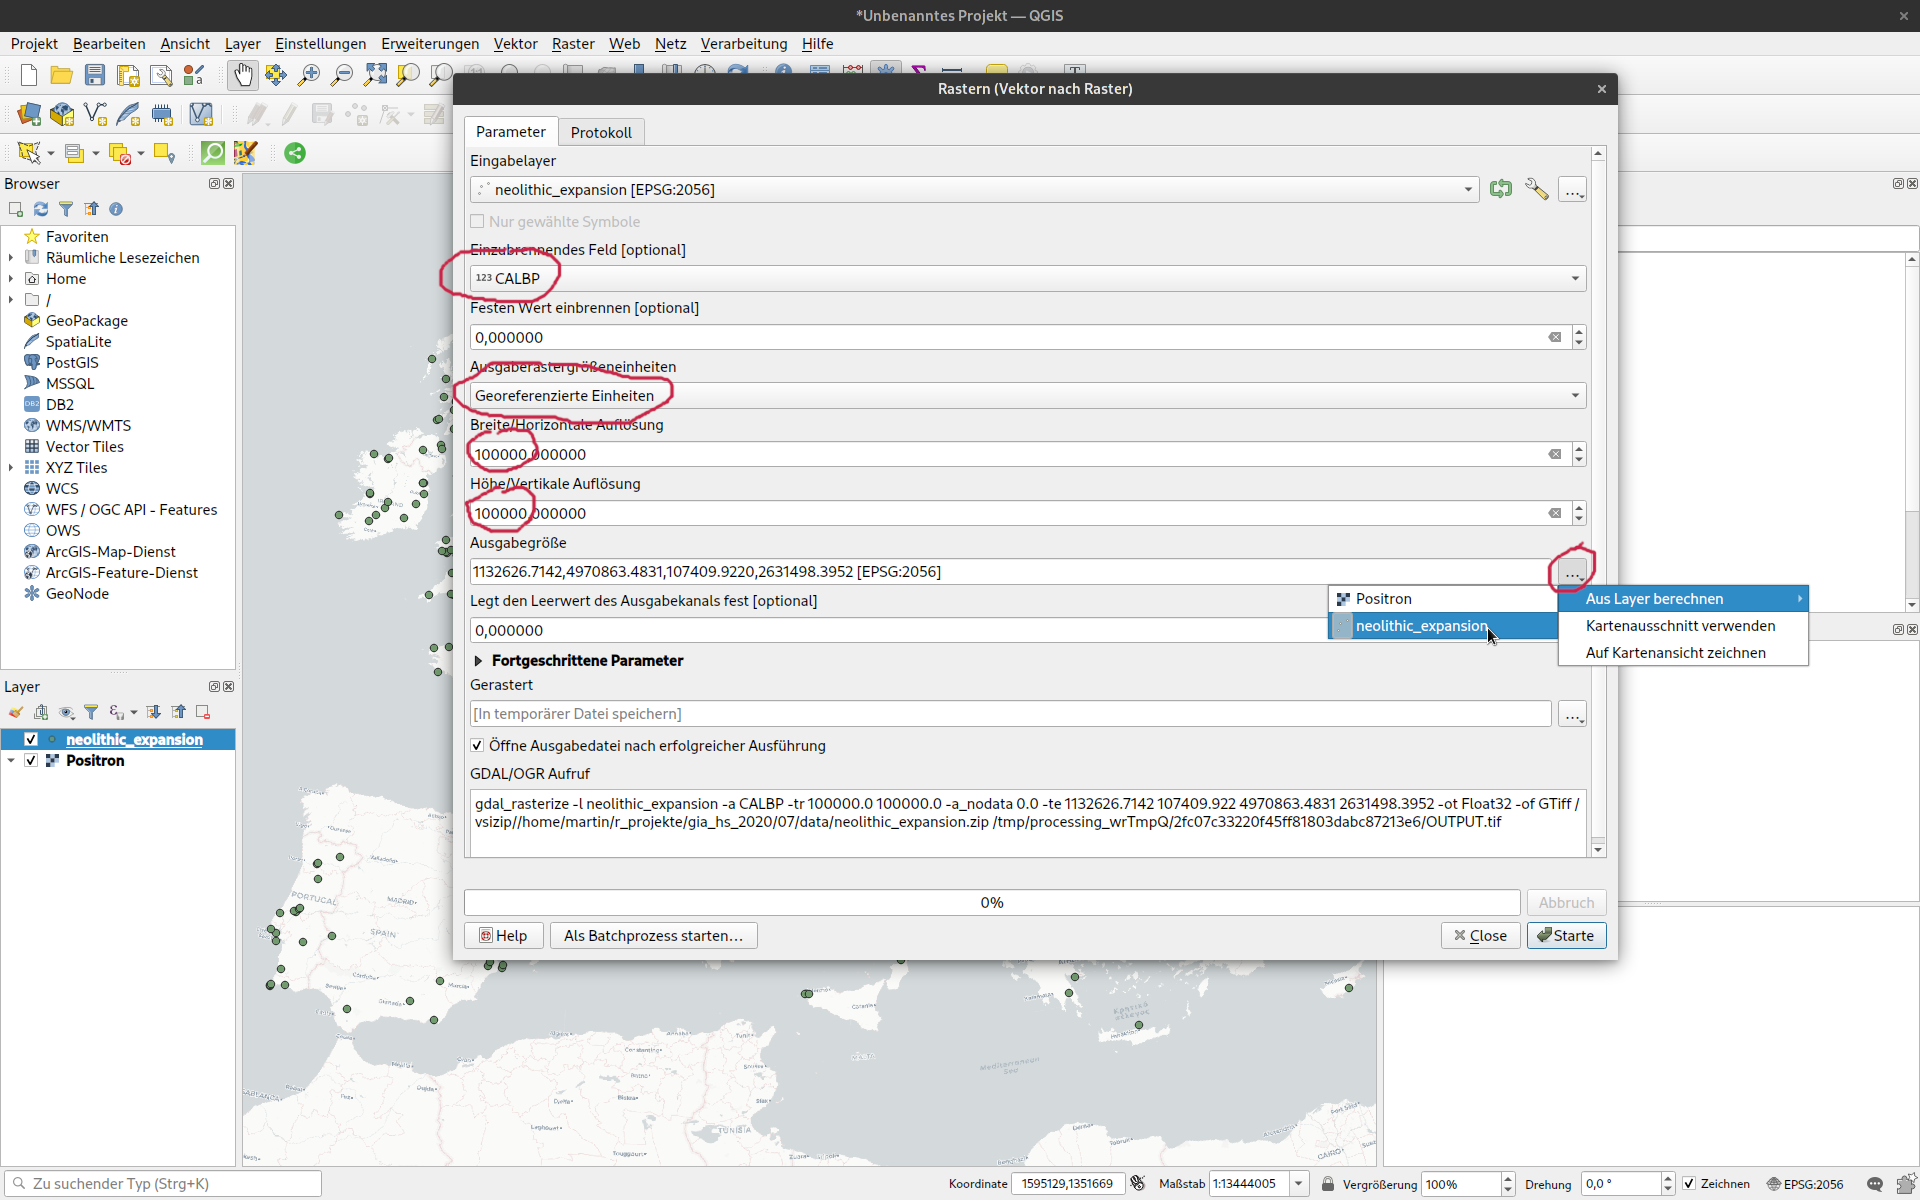Click the Zoom In magnifier tool

click(309, 75)
